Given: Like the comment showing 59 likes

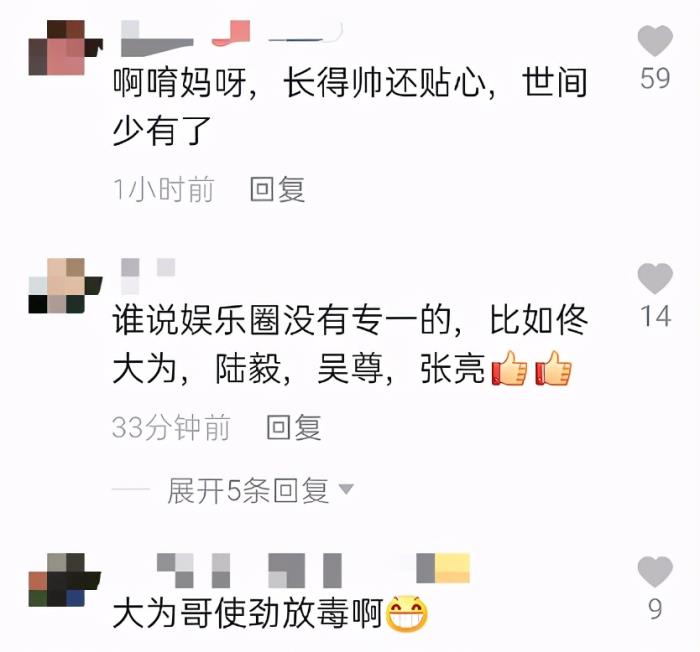Looking at the screenshot, I should pyautogui.click(x=655, y=40).
